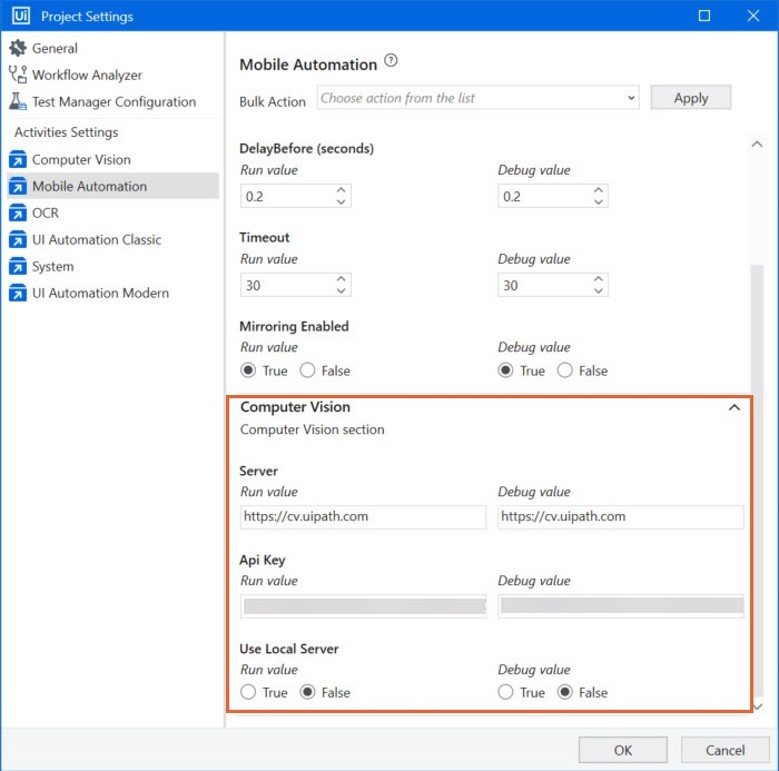The image size is (779, 771).
Task: Click the OCR sidebar icon
Action: 18,213
